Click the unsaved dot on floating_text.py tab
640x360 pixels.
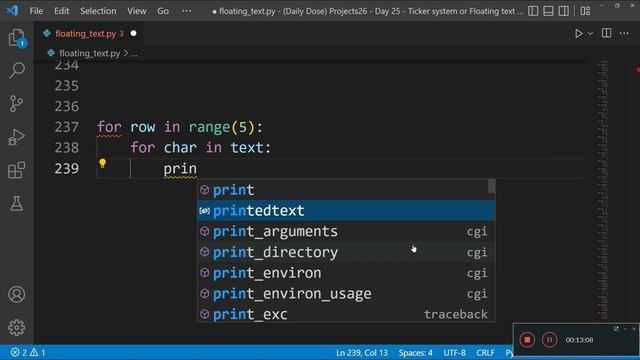[x=133, y=33]
